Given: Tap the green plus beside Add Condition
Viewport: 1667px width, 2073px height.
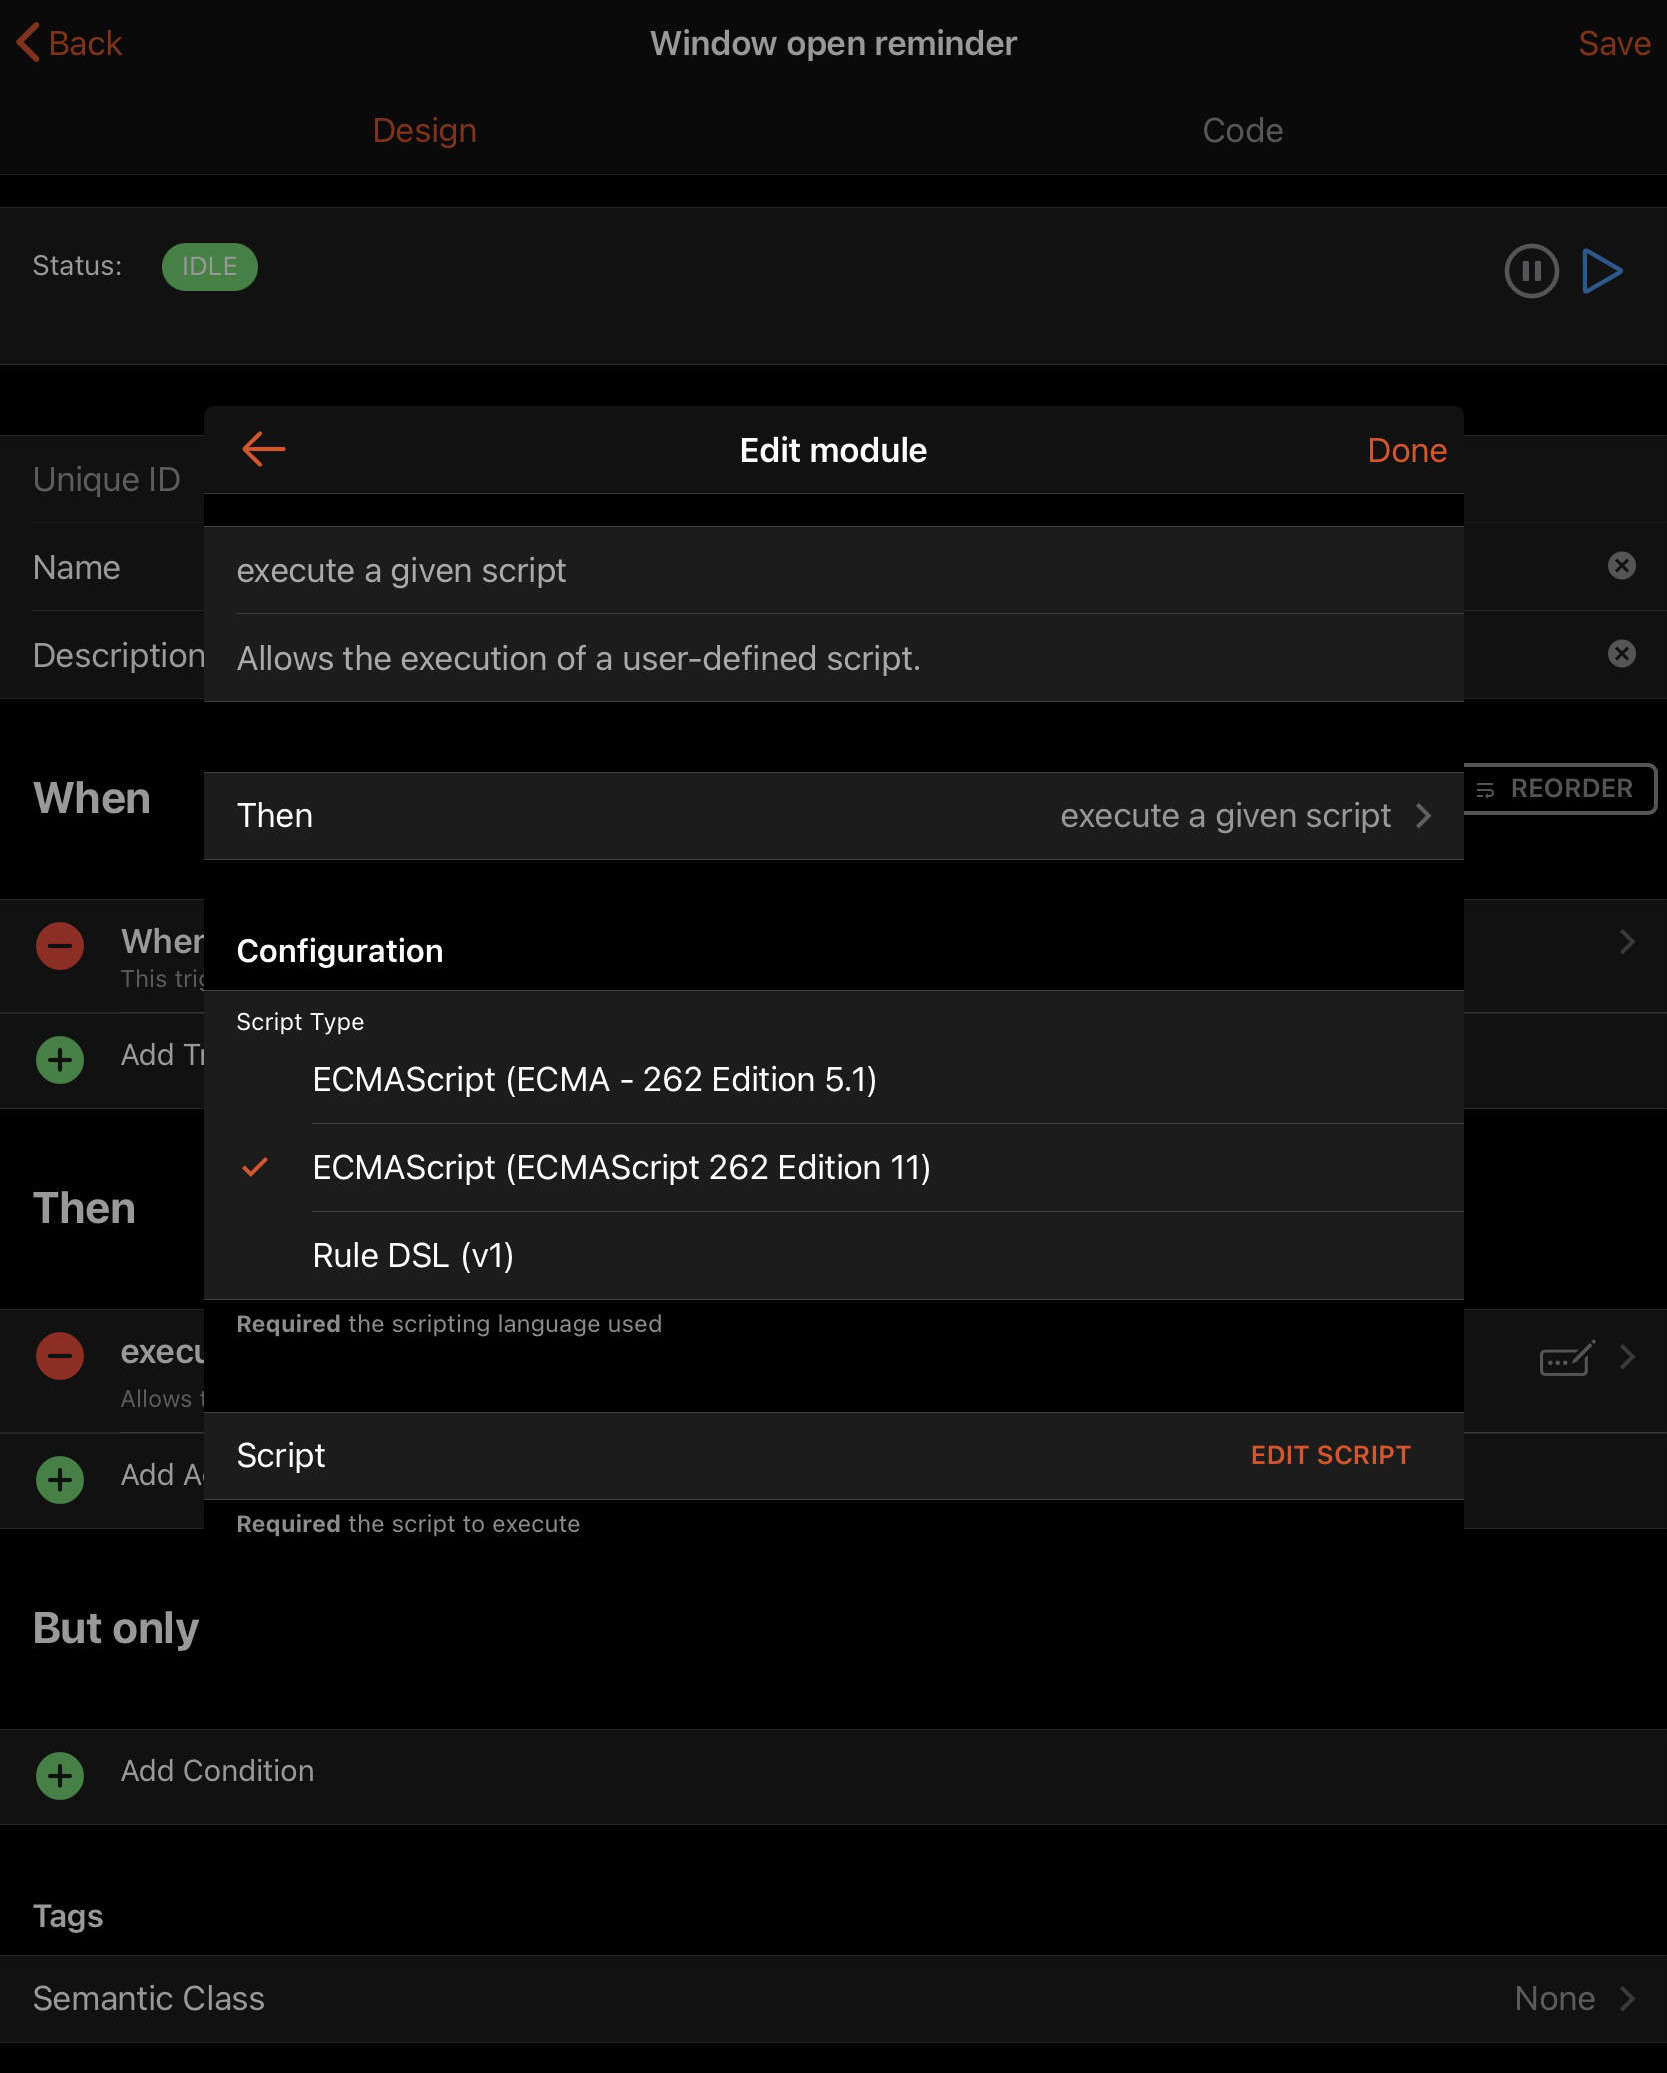Looking at the screenshot, I should [x=60, y=1775].
